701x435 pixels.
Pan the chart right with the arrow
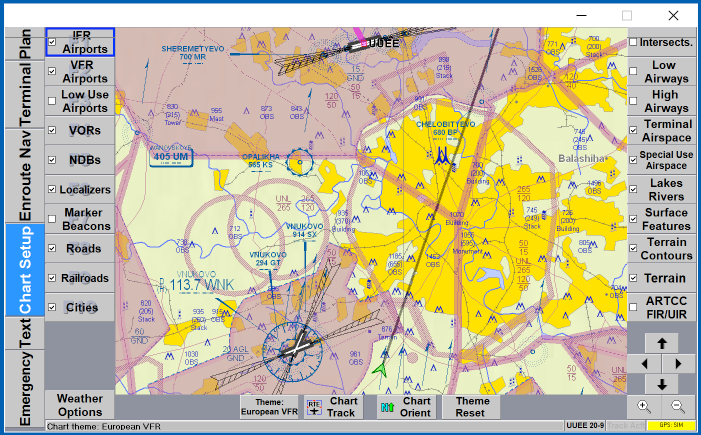click(679, 364)
